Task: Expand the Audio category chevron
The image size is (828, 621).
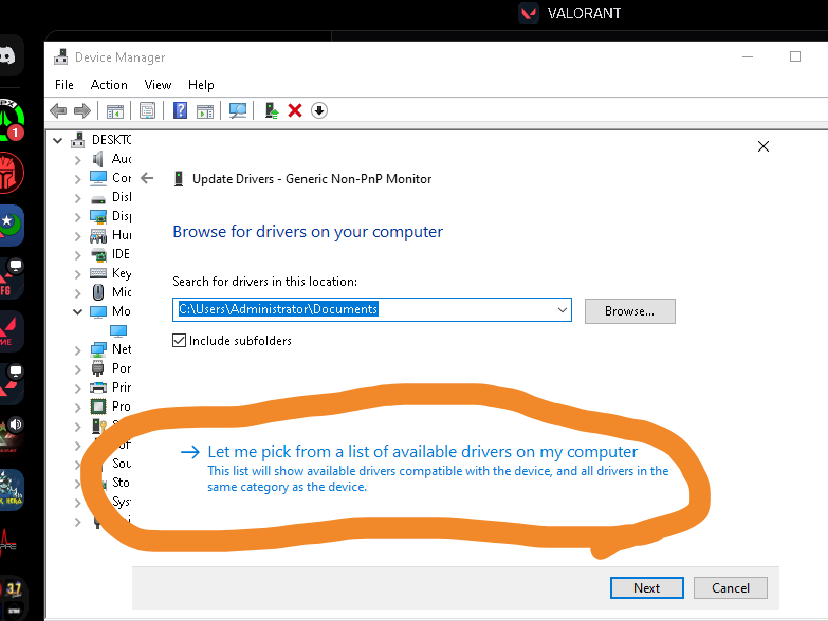Action: [78, 160]
